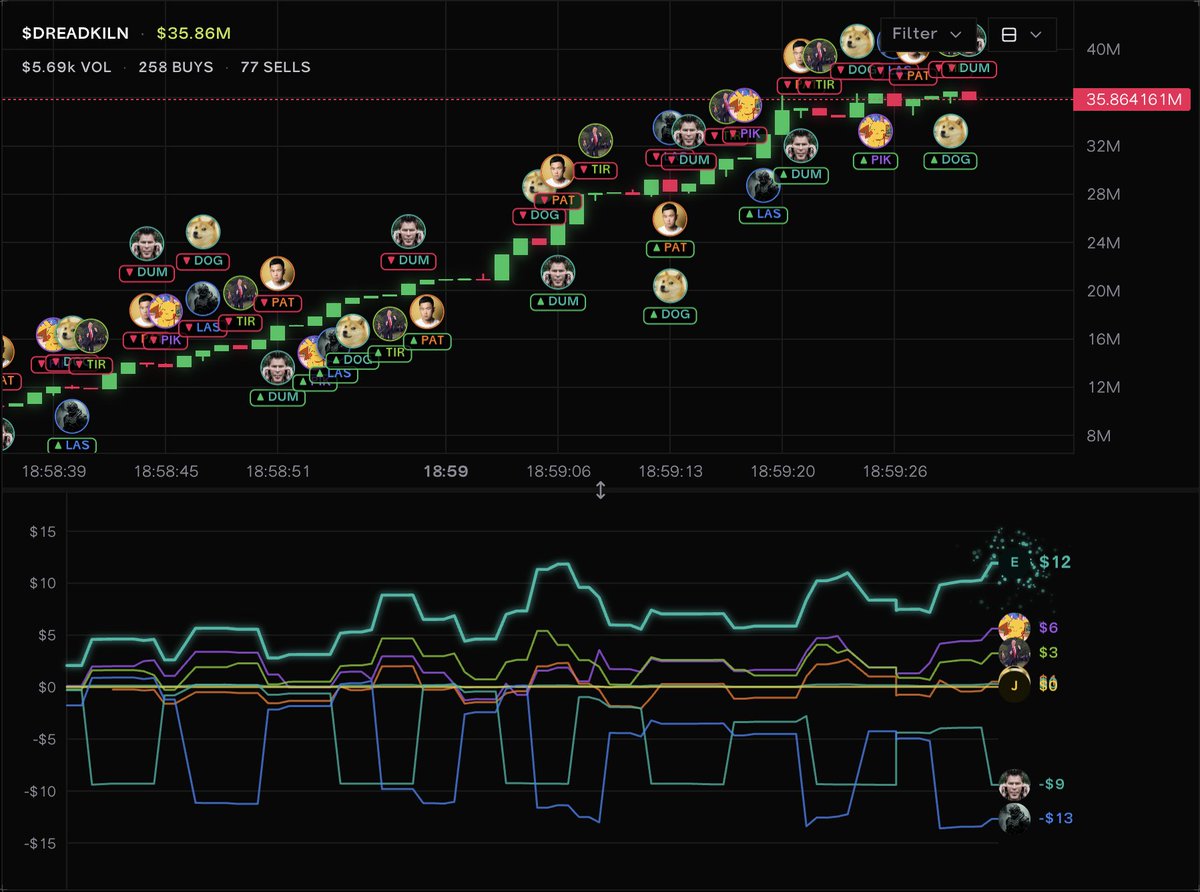Click PAT avatar above PAT buy before 18:59
This screenshot has height=892, width=1200.
click(427, 312)
